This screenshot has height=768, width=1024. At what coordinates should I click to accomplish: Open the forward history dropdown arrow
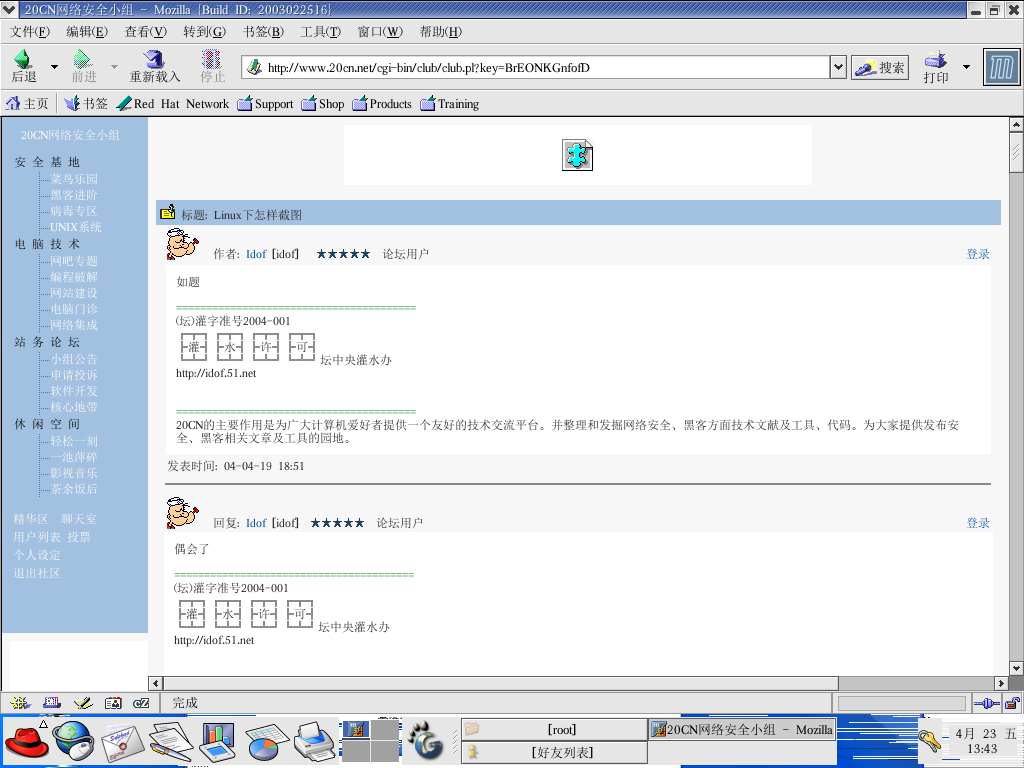tap(114, 67)
